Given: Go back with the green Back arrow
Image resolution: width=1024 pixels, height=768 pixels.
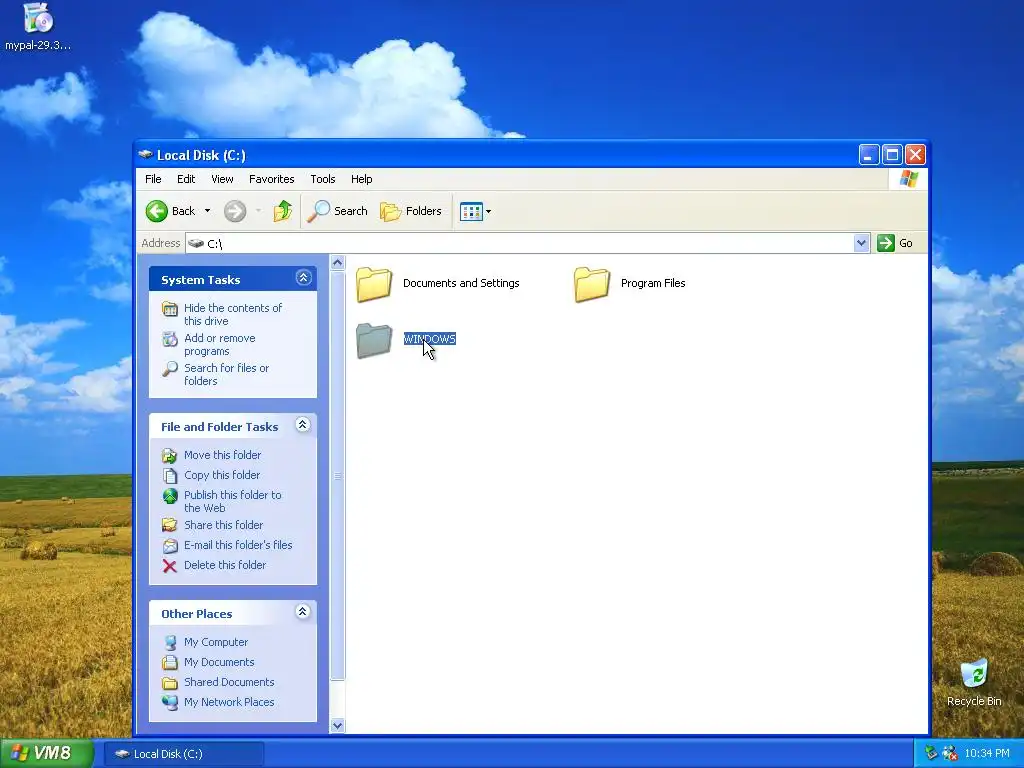Looking at the screenshot, I should coord(170,211).
